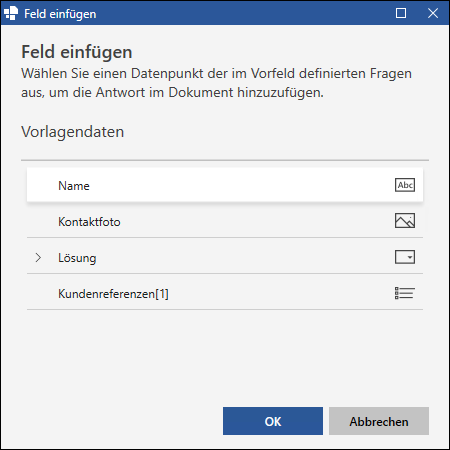This screenshot has height=450, width=450.
Task: Click the image icon beside Kontaktfoto
Action: tap(405, 221)
